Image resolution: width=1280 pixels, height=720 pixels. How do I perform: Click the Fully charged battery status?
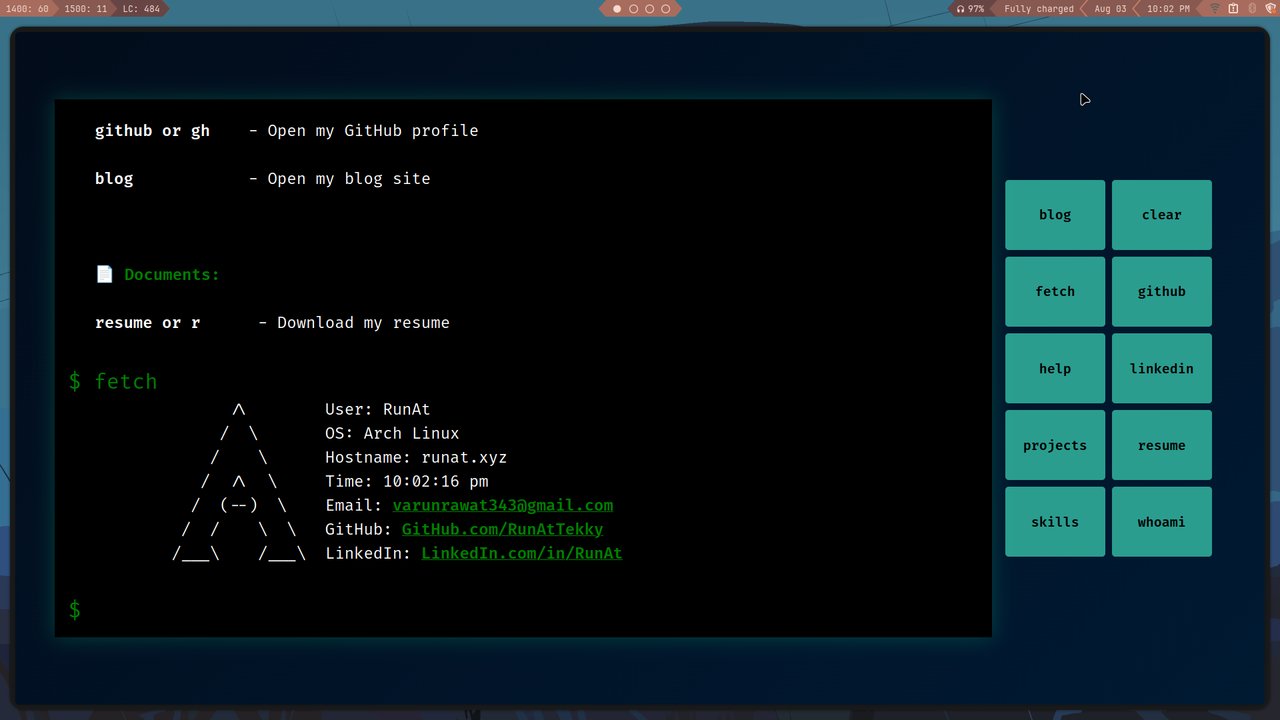1039,9
